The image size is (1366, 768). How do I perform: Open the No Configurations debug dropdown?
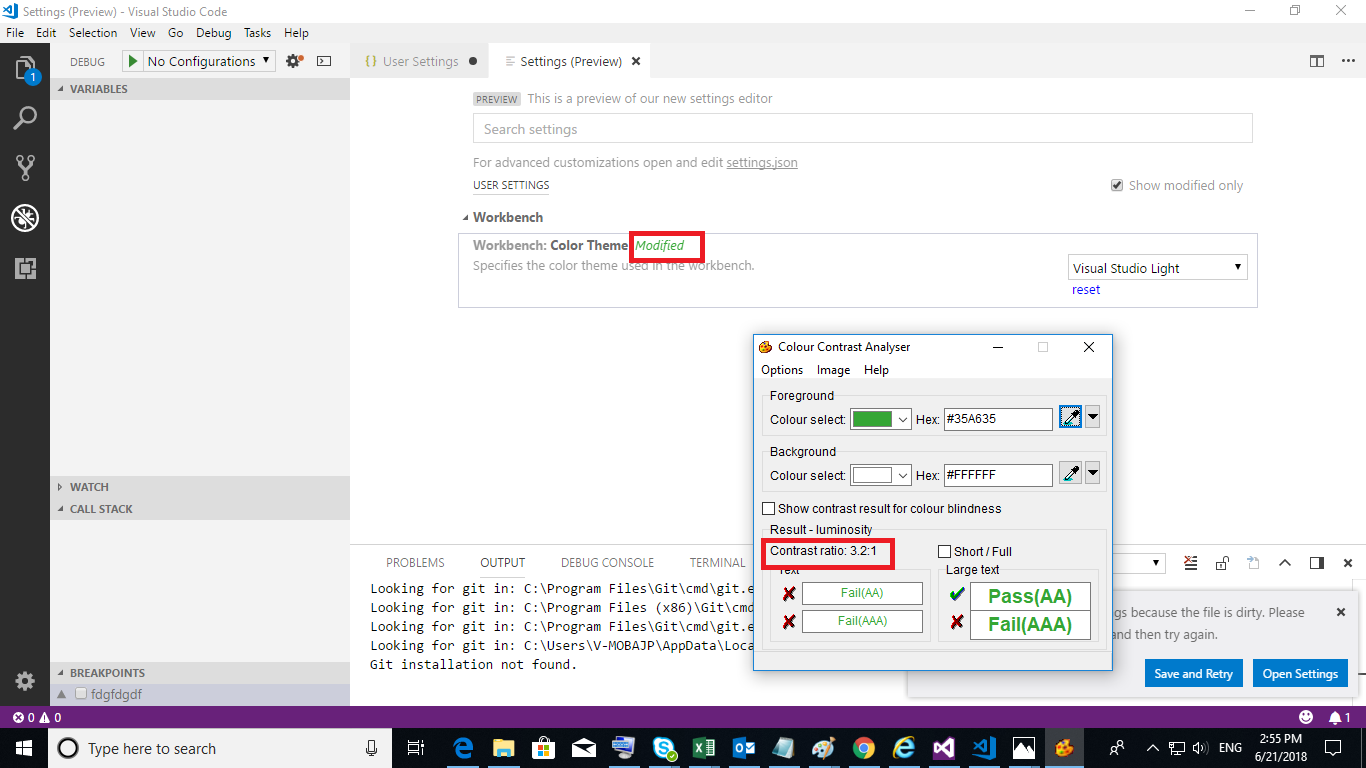pos(209,61)
